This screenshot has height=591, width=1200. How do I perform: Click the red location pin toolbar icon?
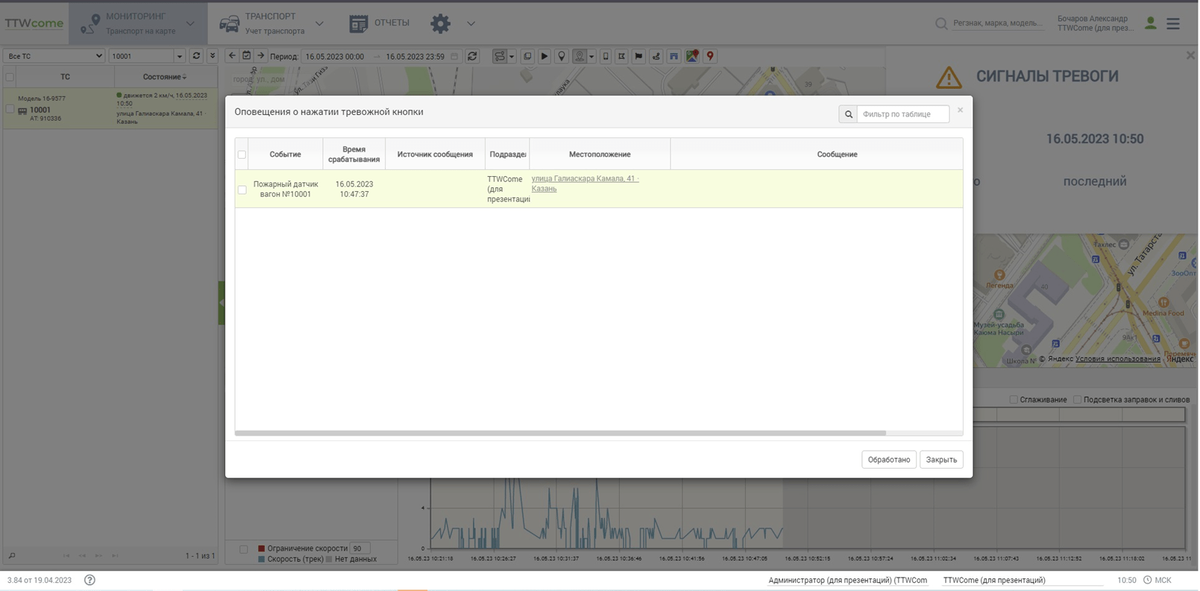click(x=708, y=56)
